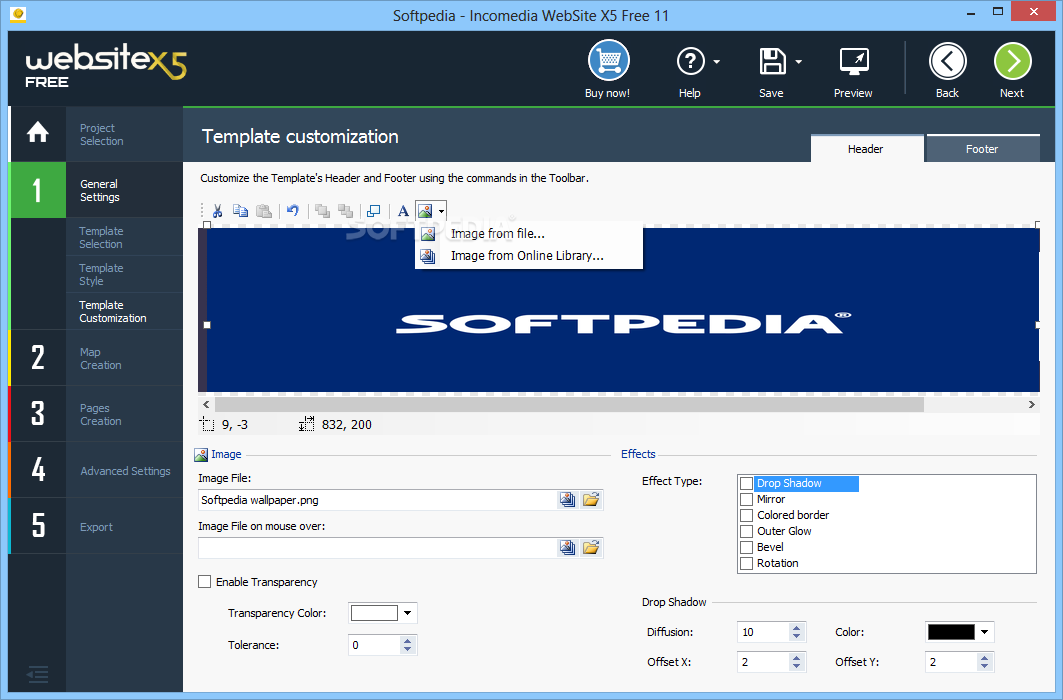
Task: Click the Buy now! shopping cart icon
Action: (x=608, y=61)
